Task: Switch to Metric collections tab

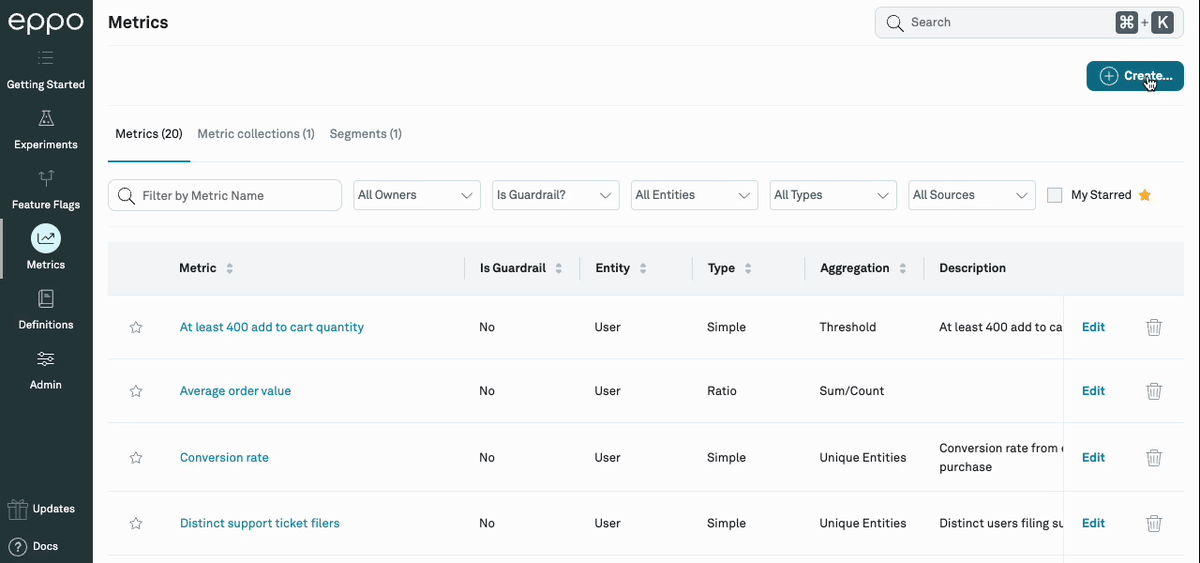Action: (x=256, y=134)
